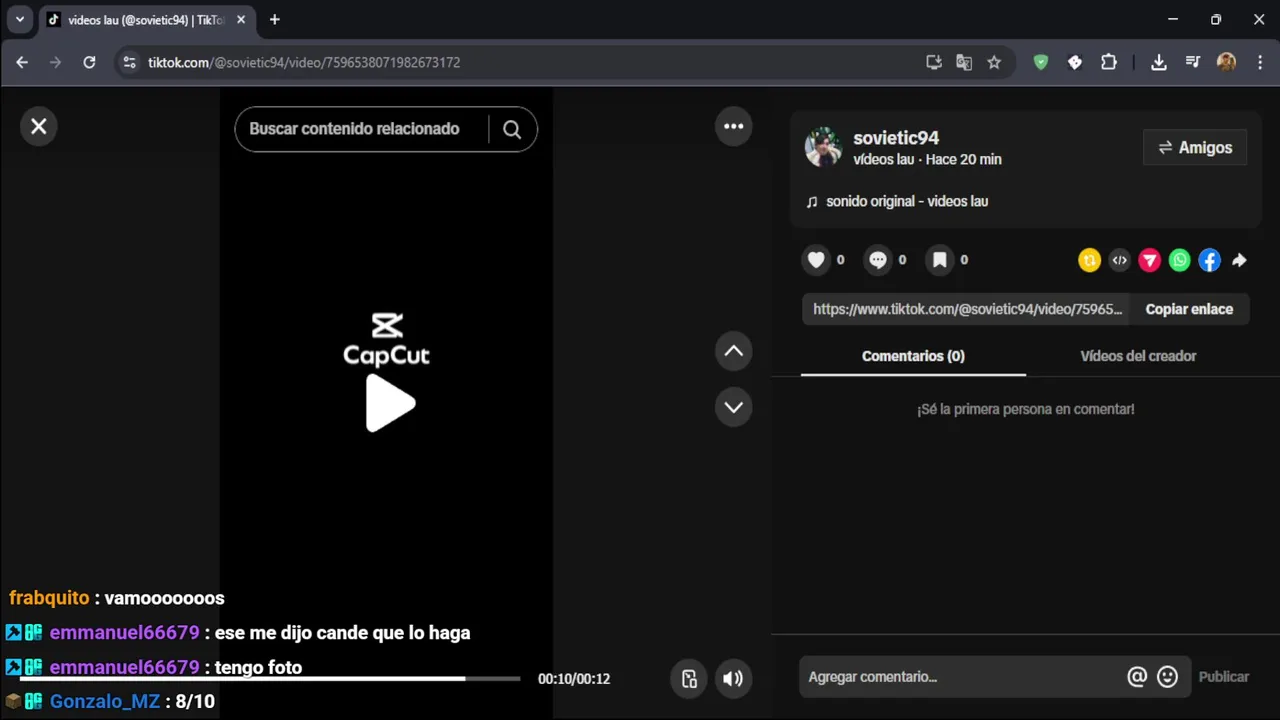Click Copiar enlace button

(1189, 309)
